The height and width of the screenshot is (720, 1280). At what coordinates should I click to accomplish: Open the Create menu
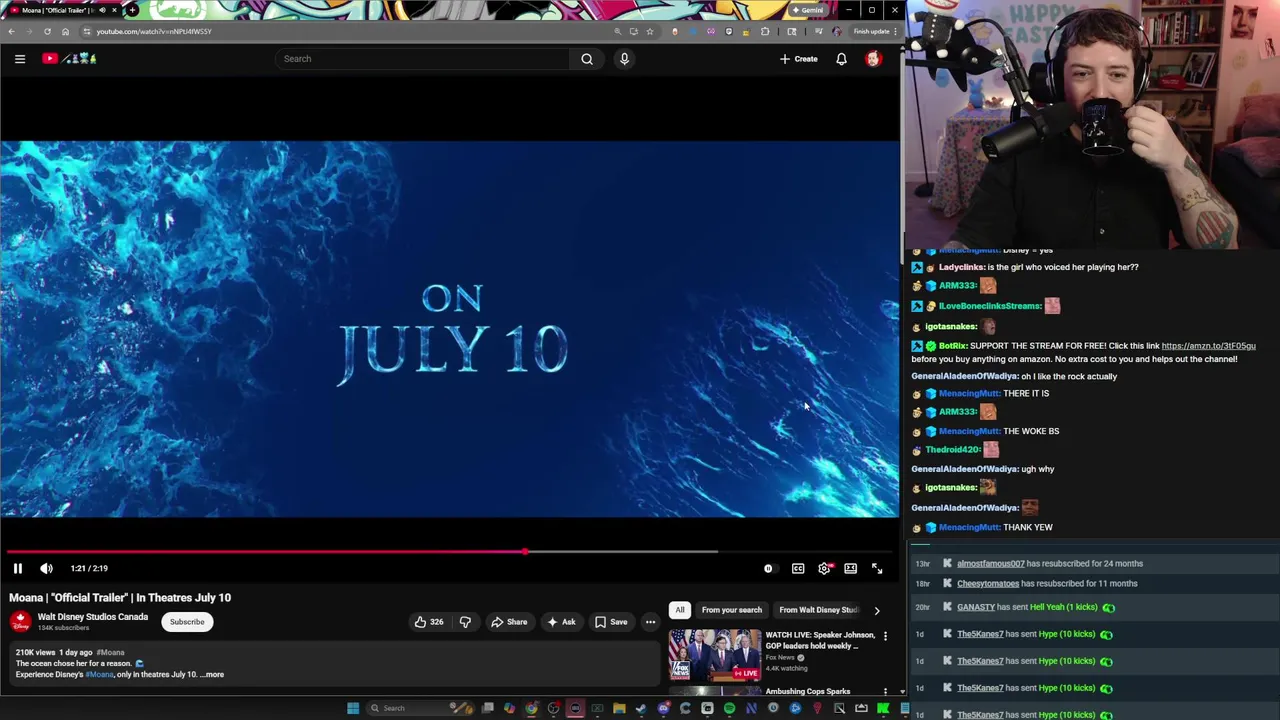click(x=799, y=59)
